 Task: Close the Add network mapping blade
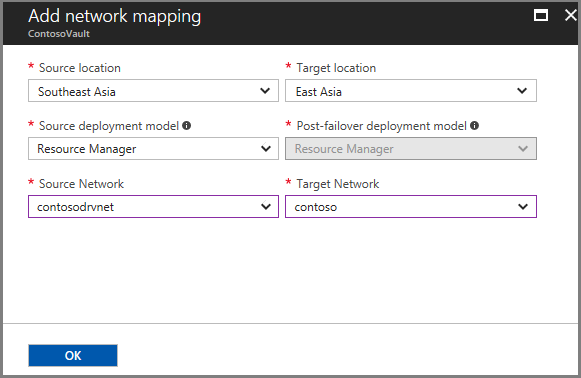pyautogui.click(x=571, y=15)
